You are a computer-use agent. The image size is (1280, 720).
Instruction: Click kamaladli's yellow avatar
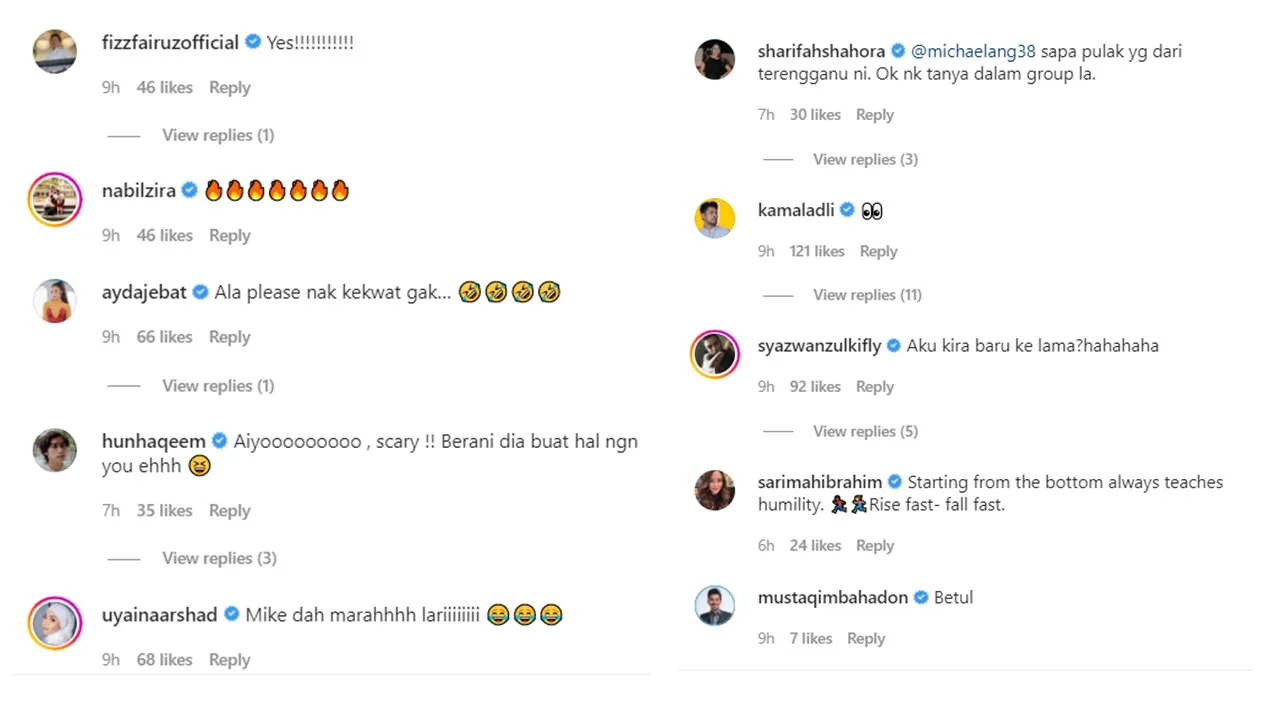pyautogui.click(x=715, y=218)
